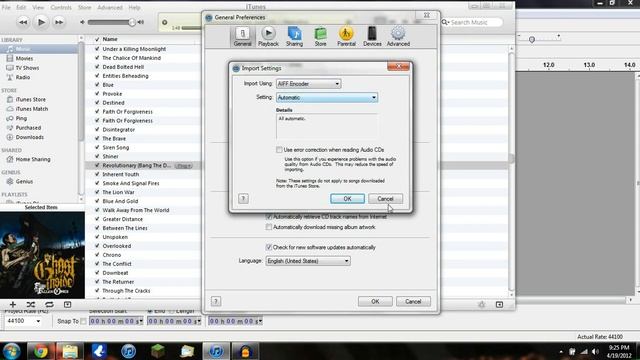The width and height of the screenshot is (640, 360).
Task: Toggle the shuffle icon in iTunes
Action: click(31, 304)
